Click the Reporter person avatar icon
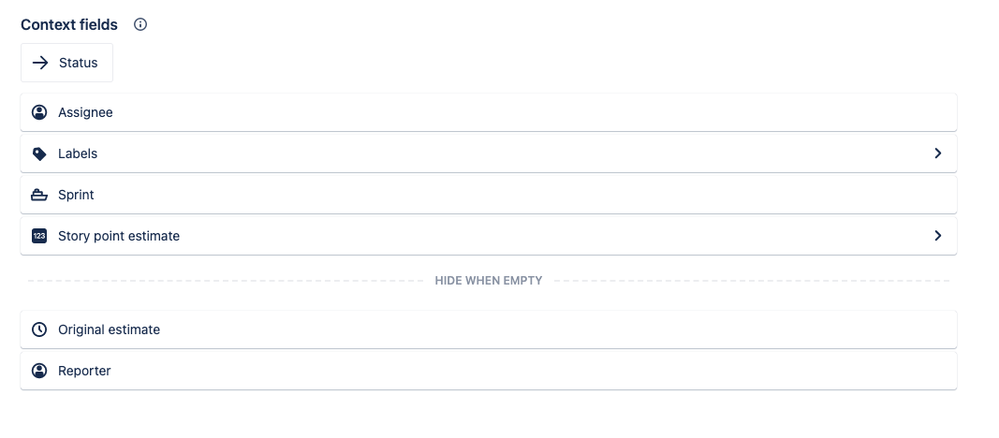Image resolution: width=999 pixels, height=438 pixels. tap(40, 370)
